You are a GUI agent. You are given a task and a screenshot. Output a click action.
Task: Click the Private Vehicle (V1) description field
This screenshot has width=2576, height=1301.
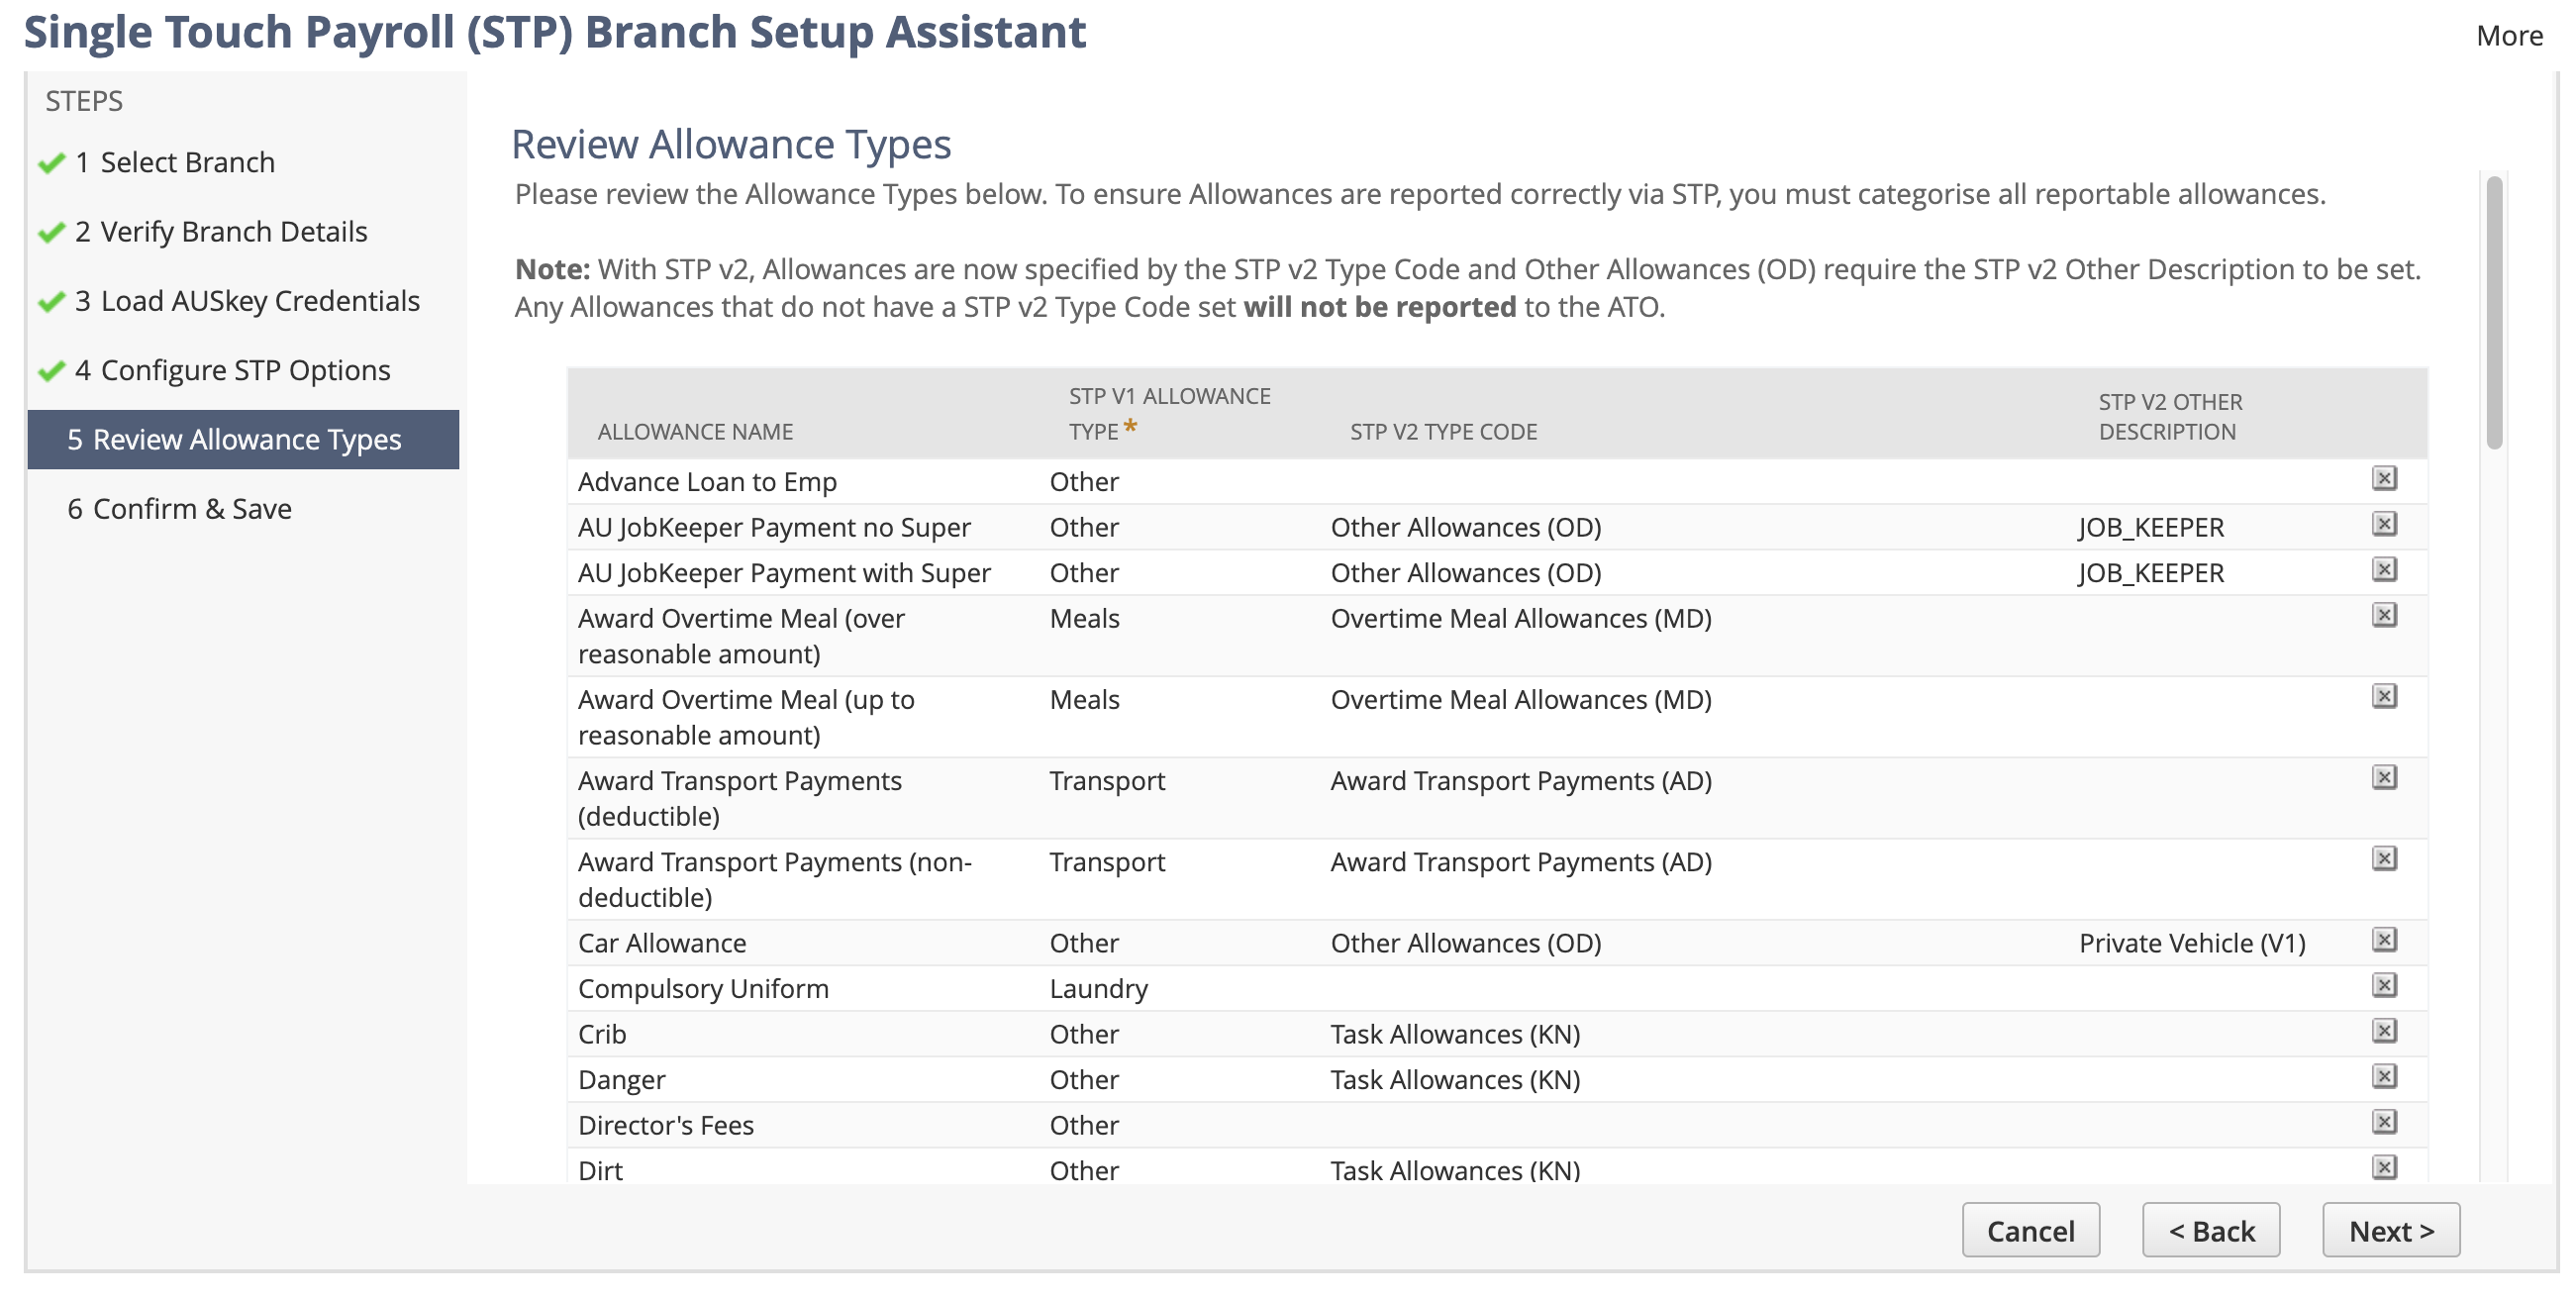click(x=2192, y=940)
